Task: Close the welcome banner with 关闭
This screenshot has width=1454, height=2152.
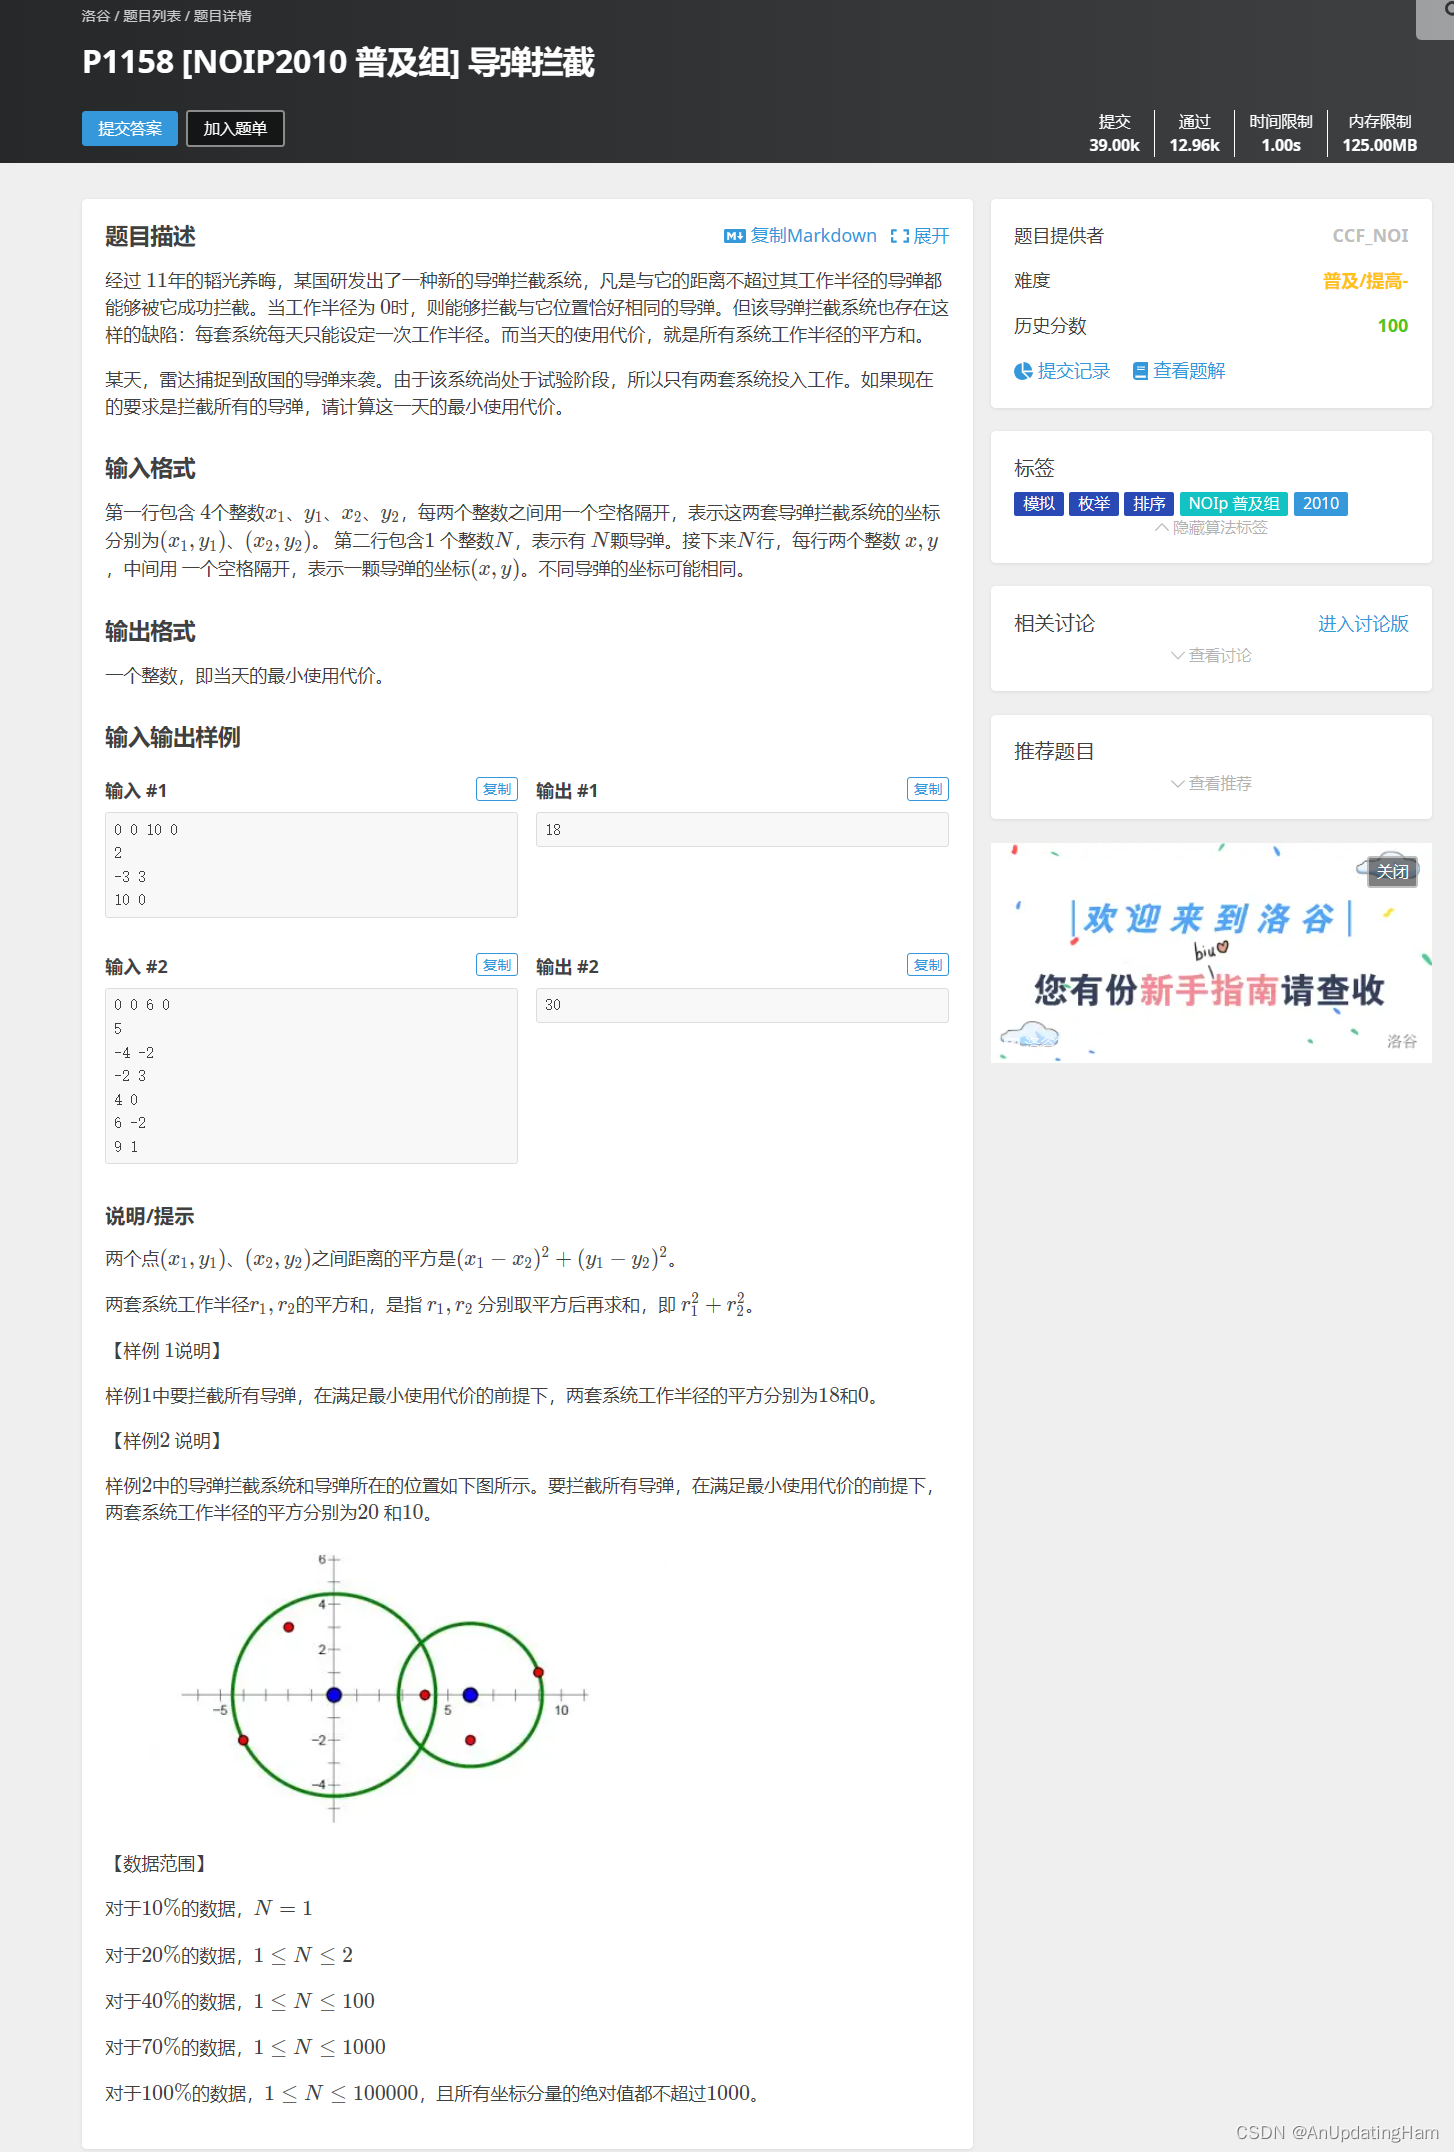Action: (x=1393, y=872)
